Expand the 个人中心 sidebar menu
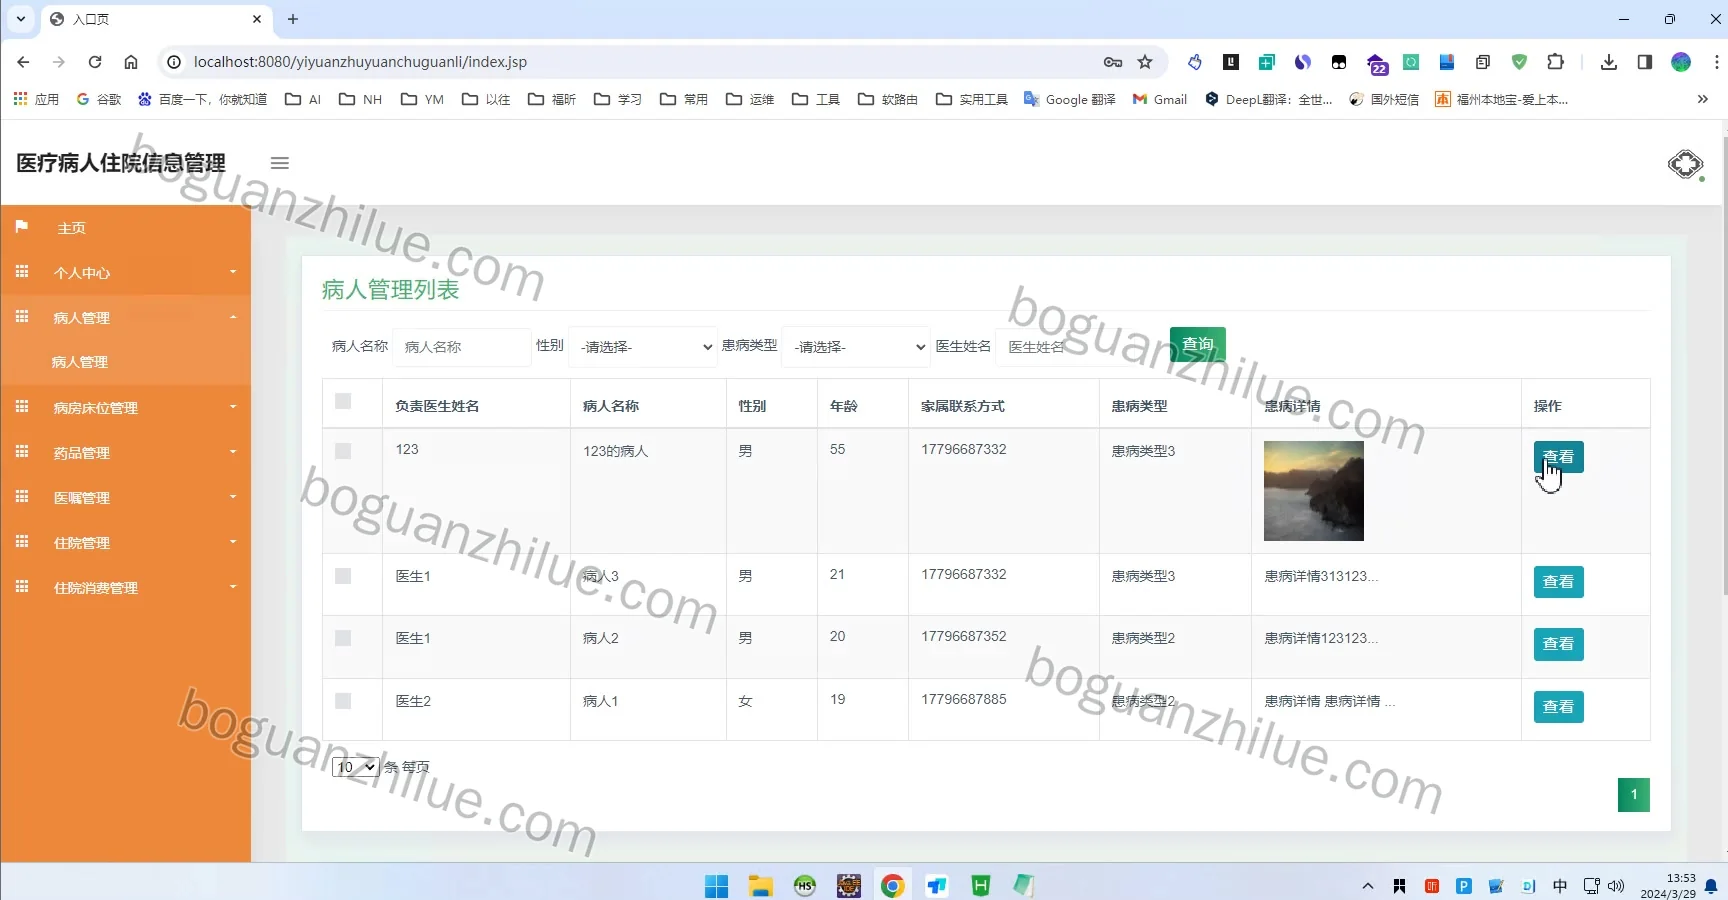This screenshot has height=900, width=1728. (x=126, y=272)
